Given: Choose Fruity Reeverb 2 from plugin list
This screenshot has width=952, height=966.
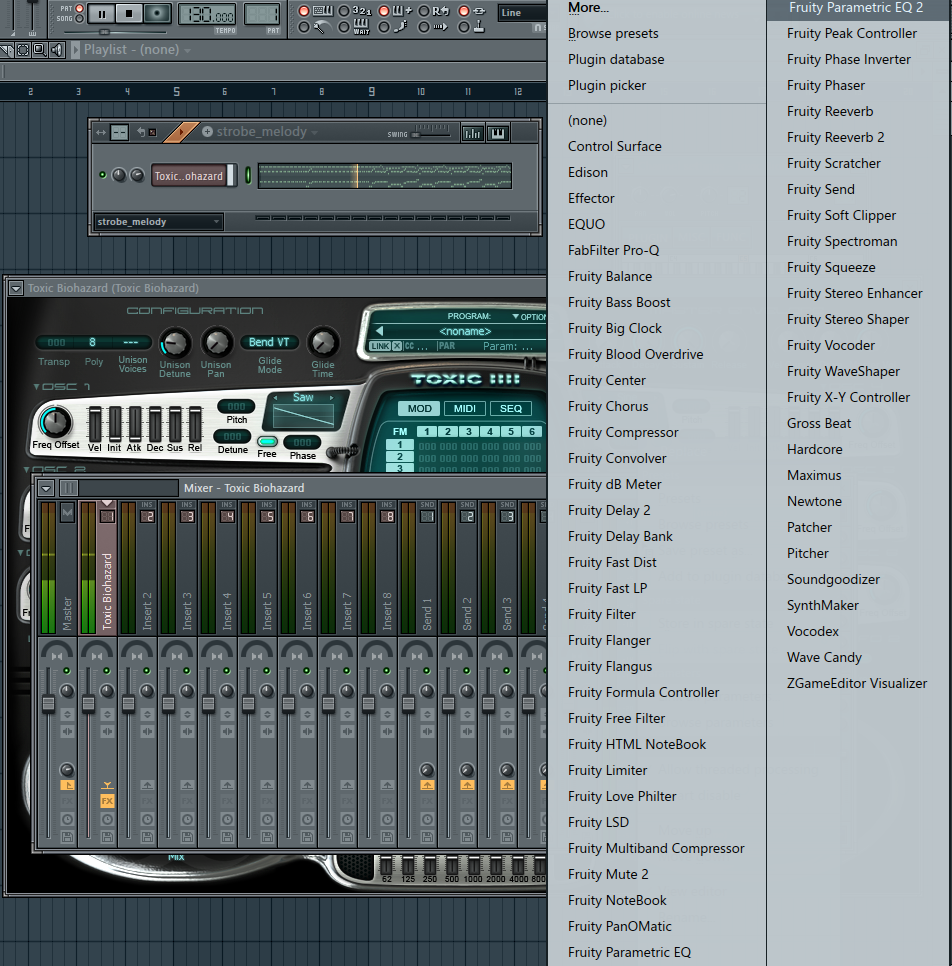Looking at the screenshot, I should (x=836, y=137).
